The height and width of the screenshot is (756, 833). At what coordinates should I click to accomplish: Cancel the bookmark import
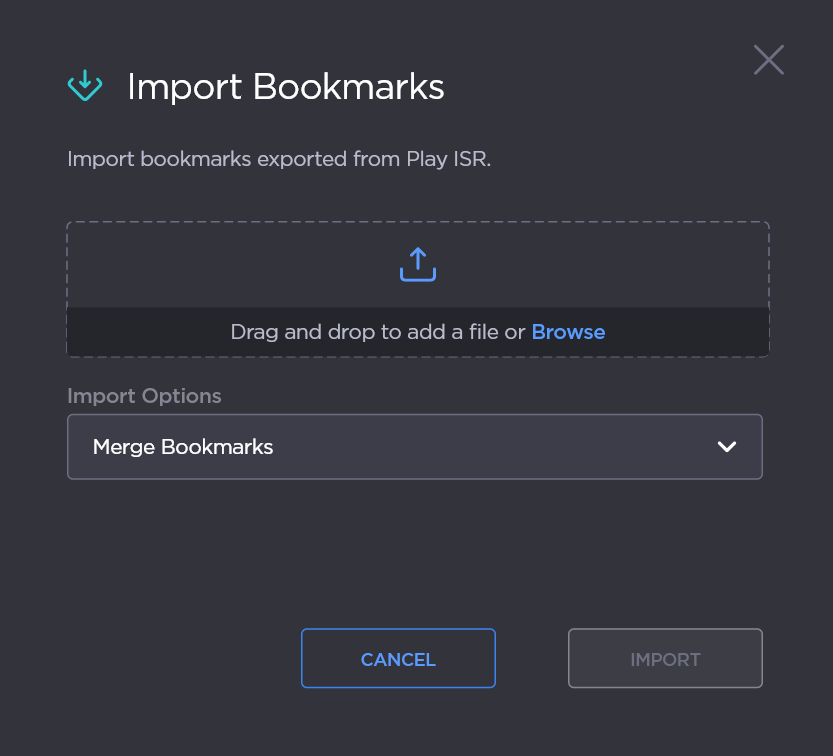[398, 658]
